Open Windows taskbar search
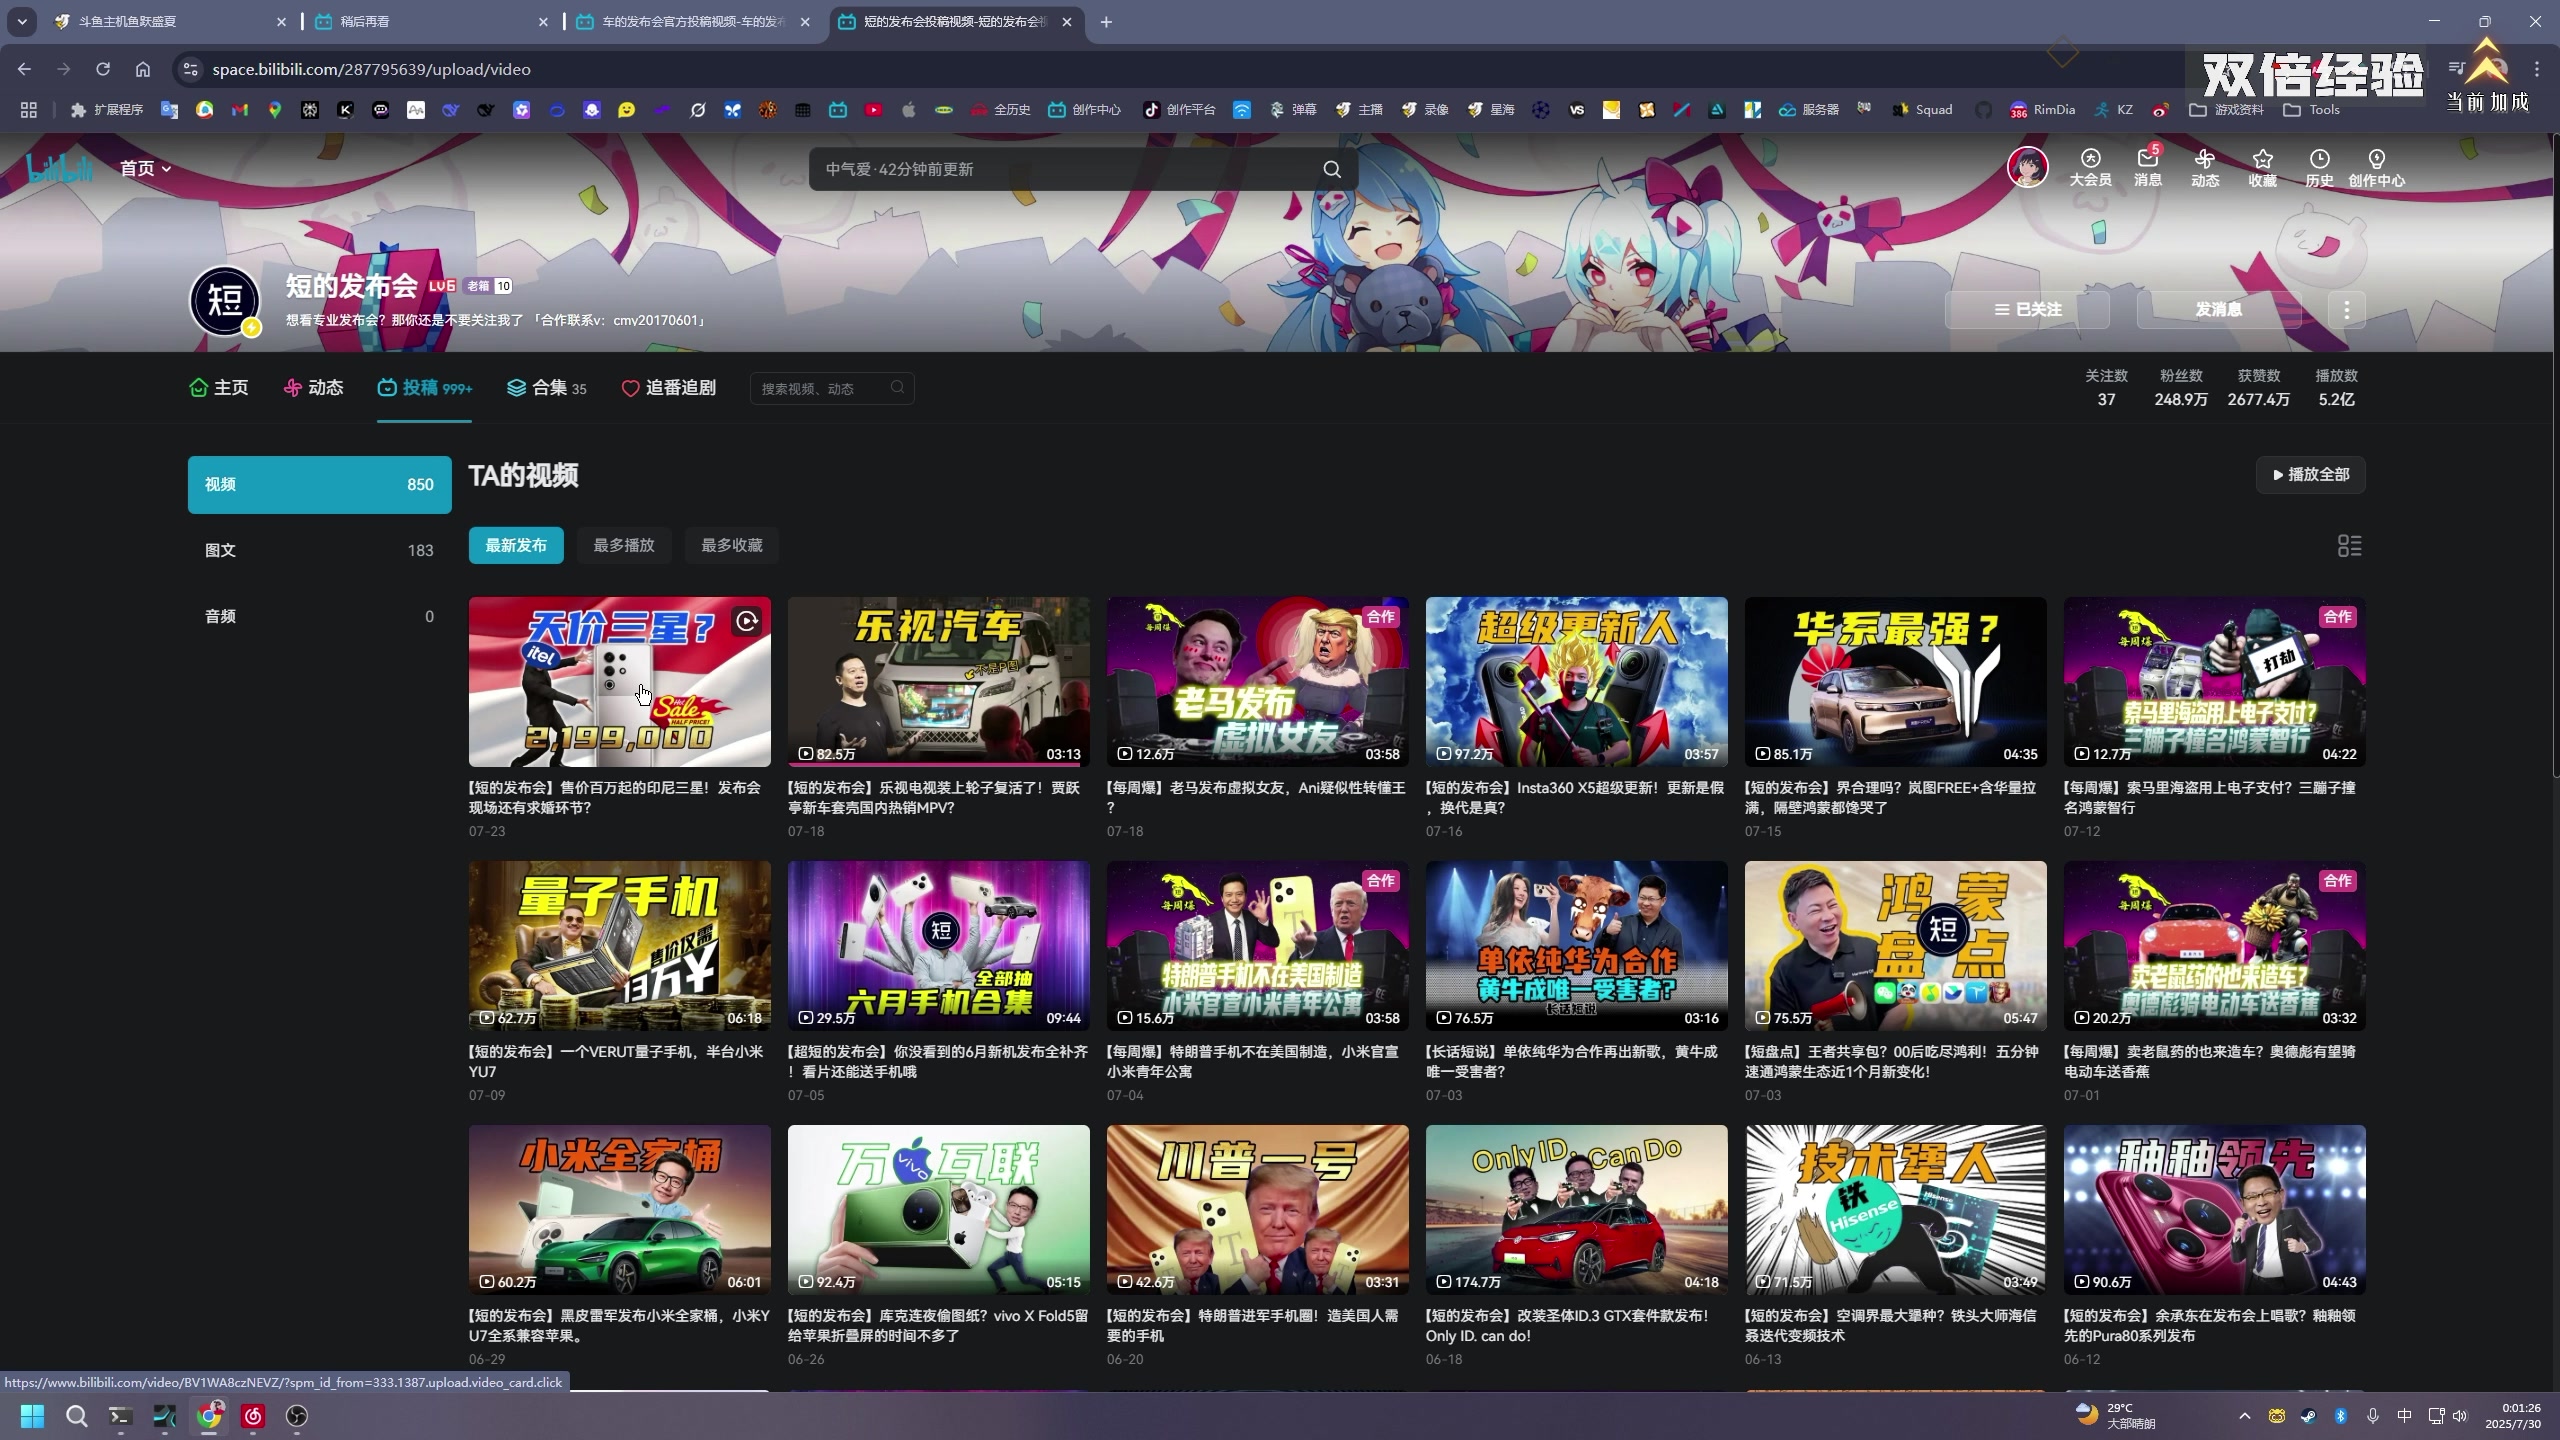Image resolution: width=2560 pixels, height=1440 pixels. coord(76,1416)
